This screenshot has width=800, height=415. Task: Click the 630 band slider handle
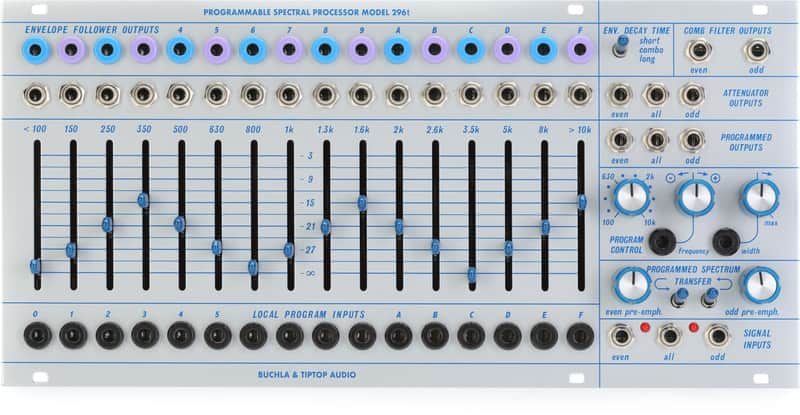click(x=217, y=247)
